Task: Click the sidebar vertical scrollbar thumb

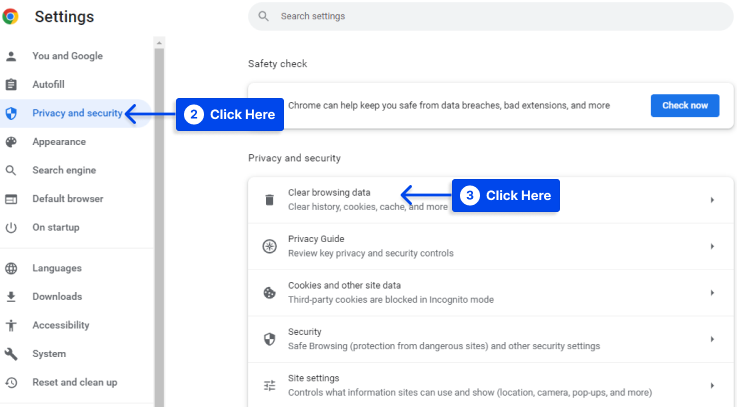Action: tap(159, 226)
